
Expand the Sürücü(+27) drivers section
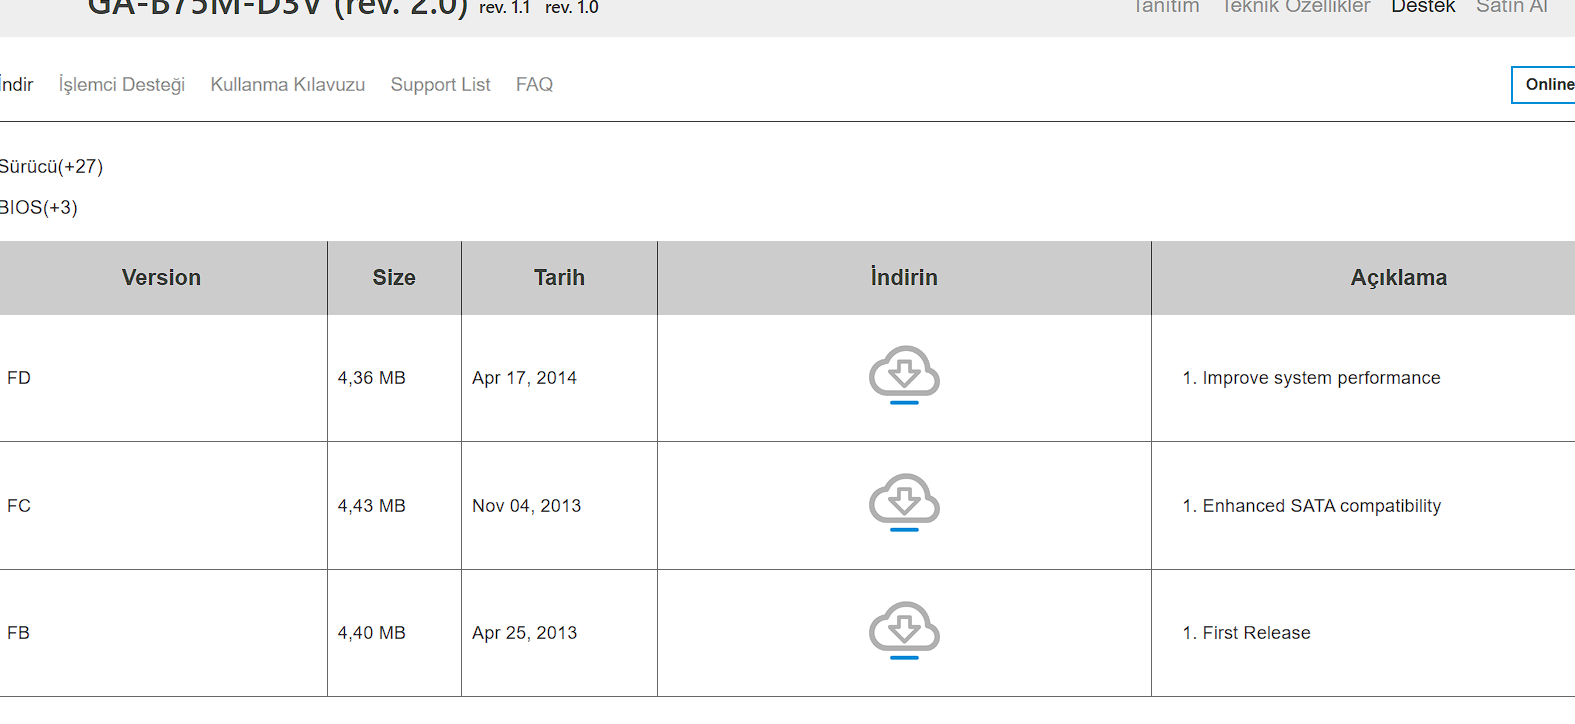[51, 167]
